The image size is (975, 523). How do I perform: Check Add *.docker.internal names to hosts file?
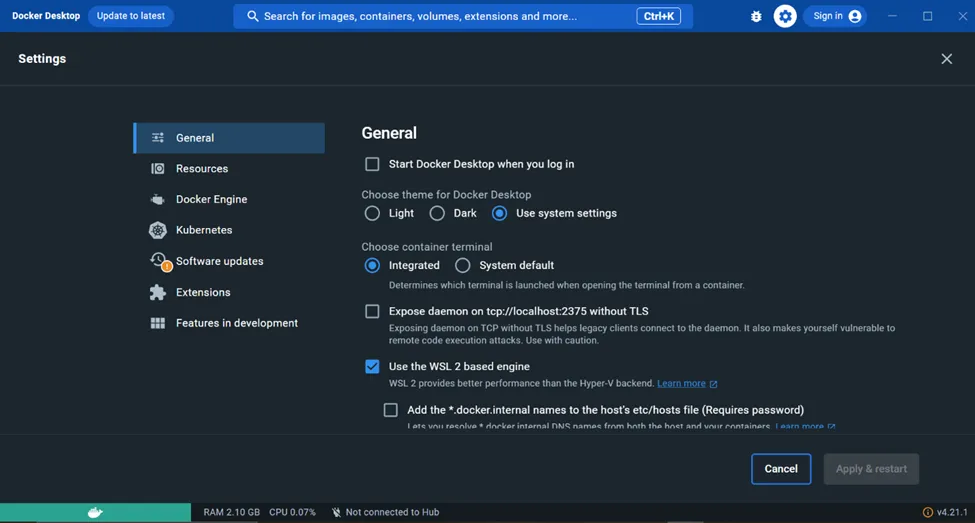tap(390, 410)
